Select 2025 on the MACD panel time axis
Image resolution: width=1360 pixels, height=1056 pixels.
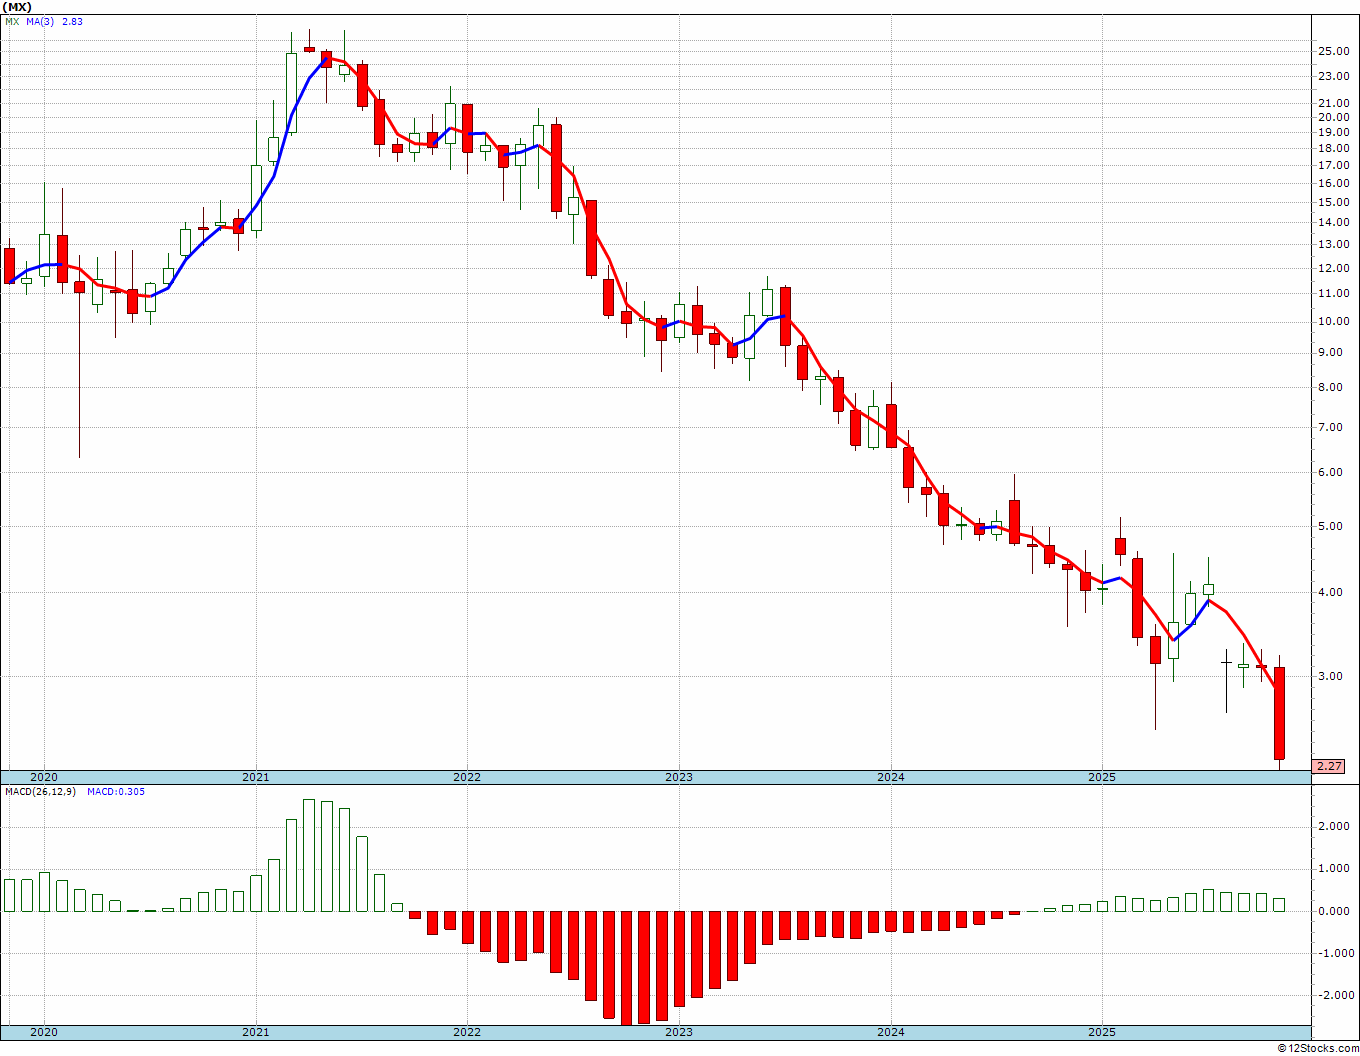(x=1102, y=1032)
